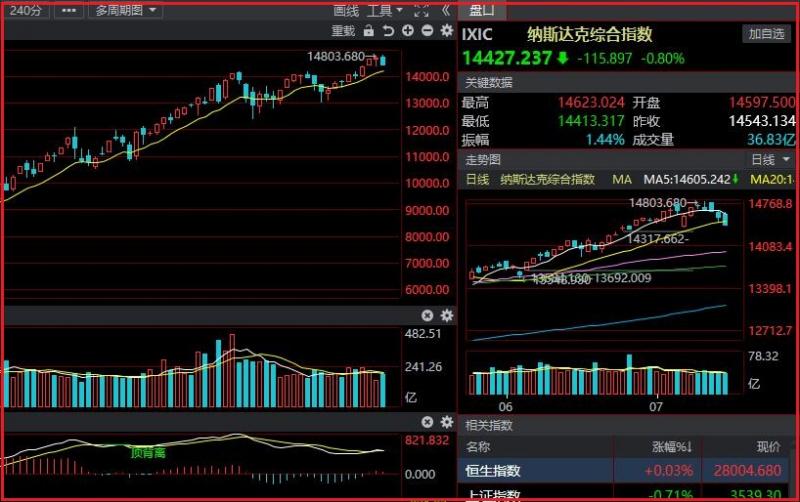
Task: Zoom in with the plus icon
Action: pyautogui.click(x=408, y=31)
